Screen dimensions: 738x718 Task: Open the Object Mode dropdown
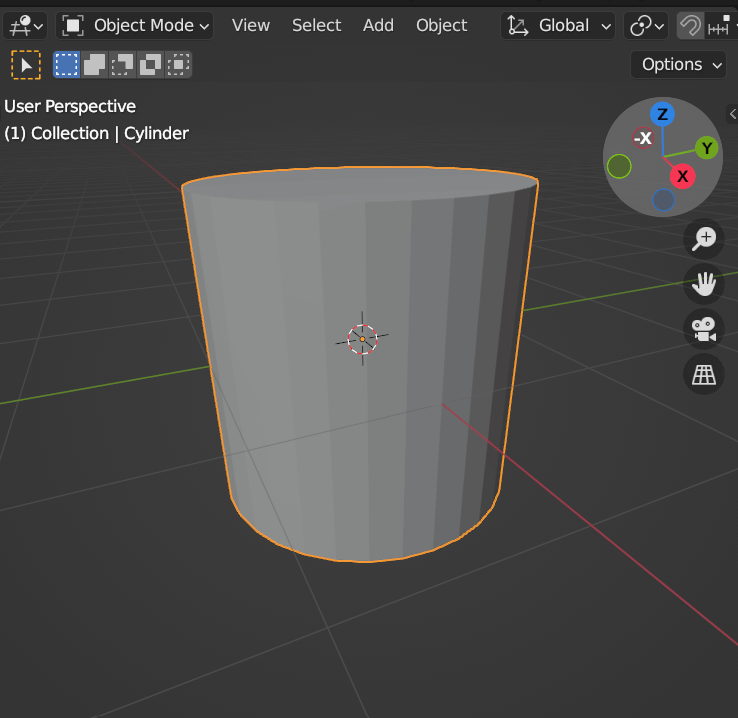click(x=135, y=25)
